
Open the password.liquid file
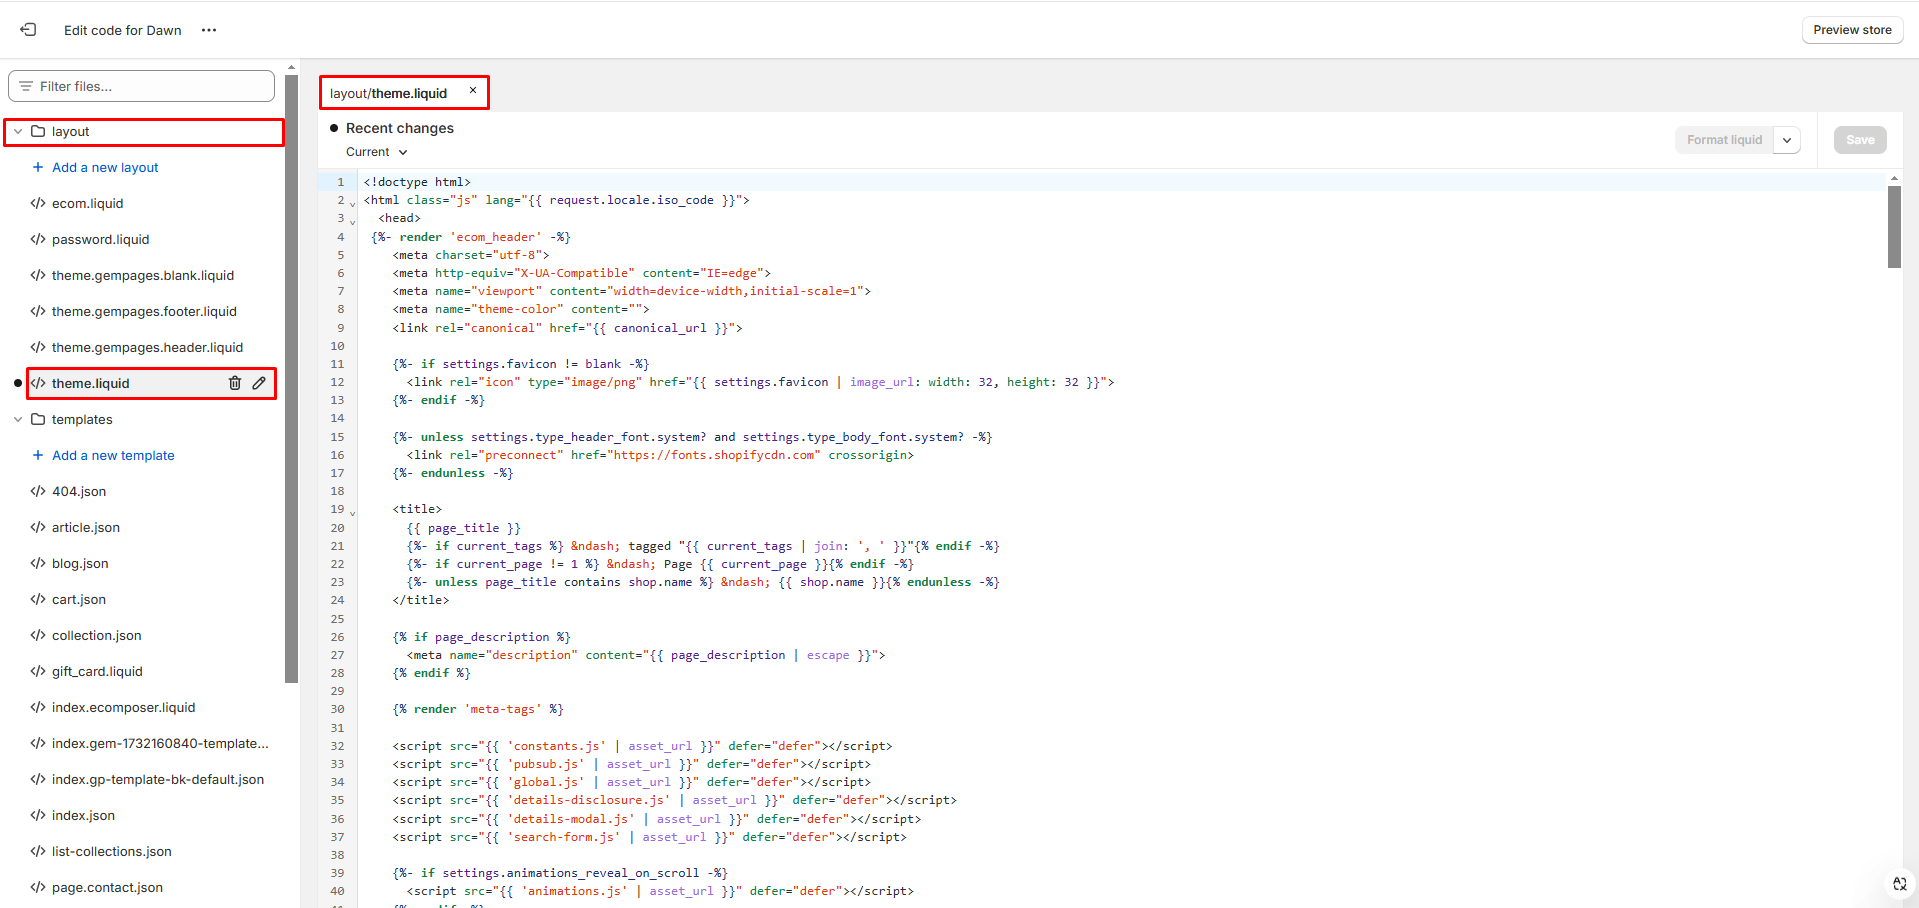(x=100, y=239)
